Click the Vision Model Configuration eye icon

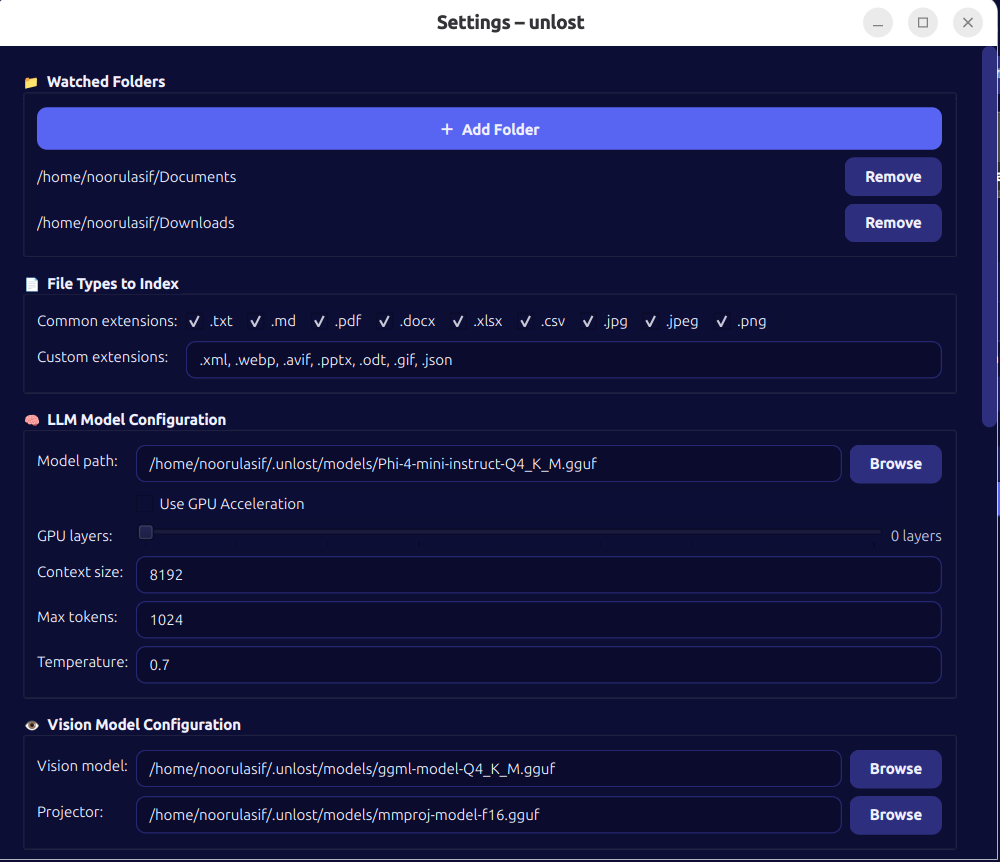coord(32,726)
